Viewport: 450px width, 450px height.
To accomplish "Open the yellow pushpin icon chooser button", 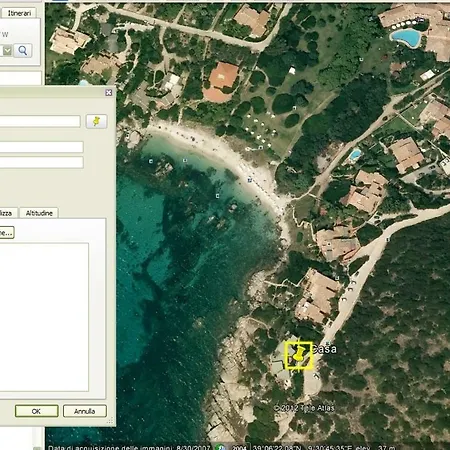I will [x=97, y=121].
